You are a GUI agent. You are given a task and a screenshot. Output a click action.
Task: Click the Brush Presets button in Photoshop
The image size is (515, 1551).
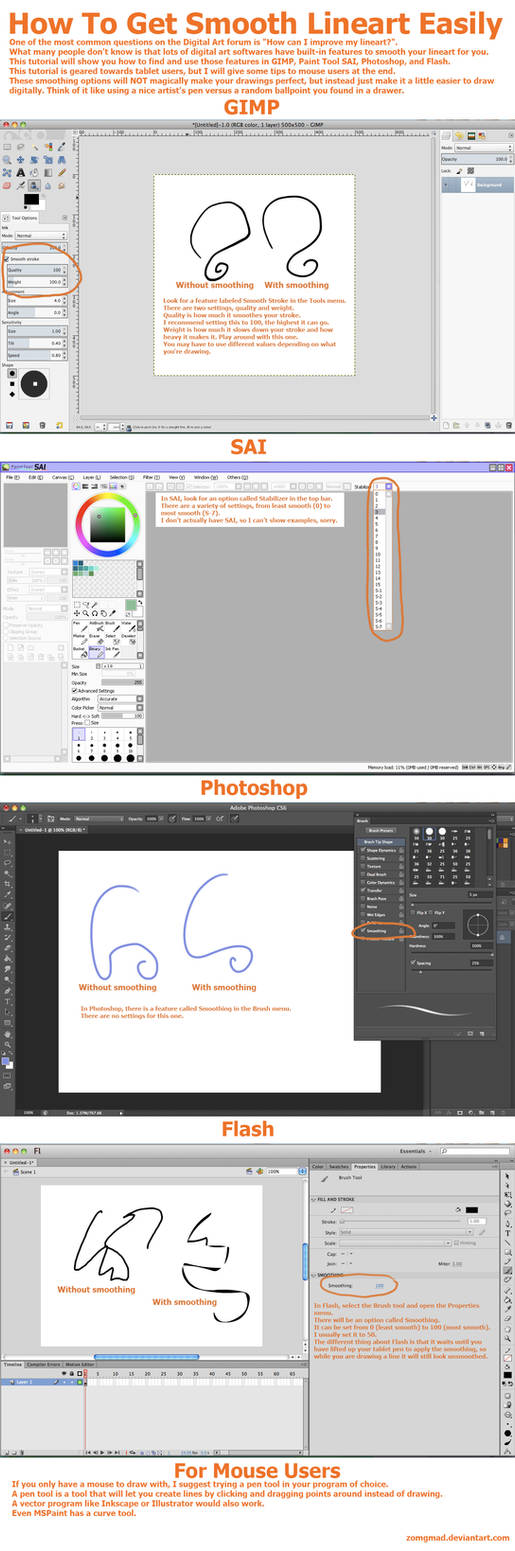coord(381,831)
